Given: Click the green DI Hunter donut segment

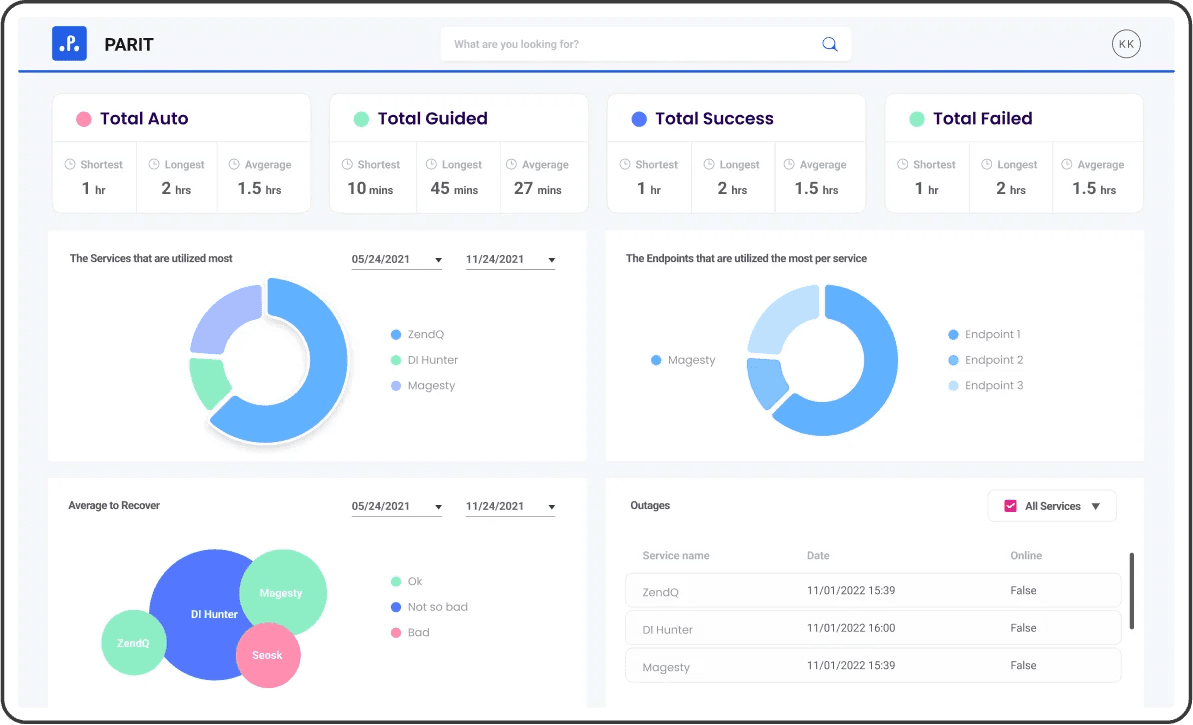Looking at the screenshot, I should (208, 383).
